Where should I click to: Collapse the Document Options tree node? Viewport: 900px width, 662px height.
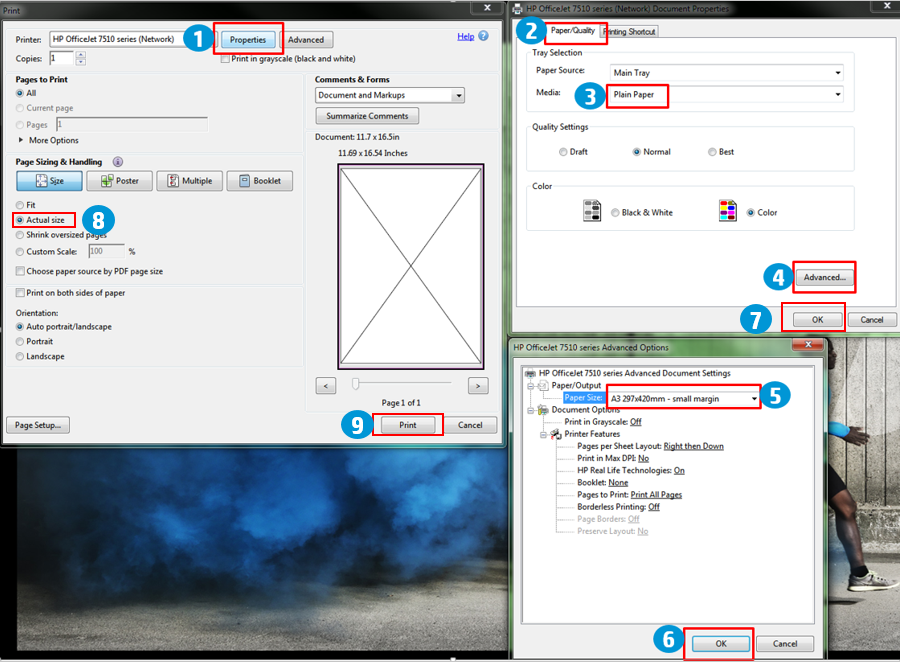click(531, 410)
